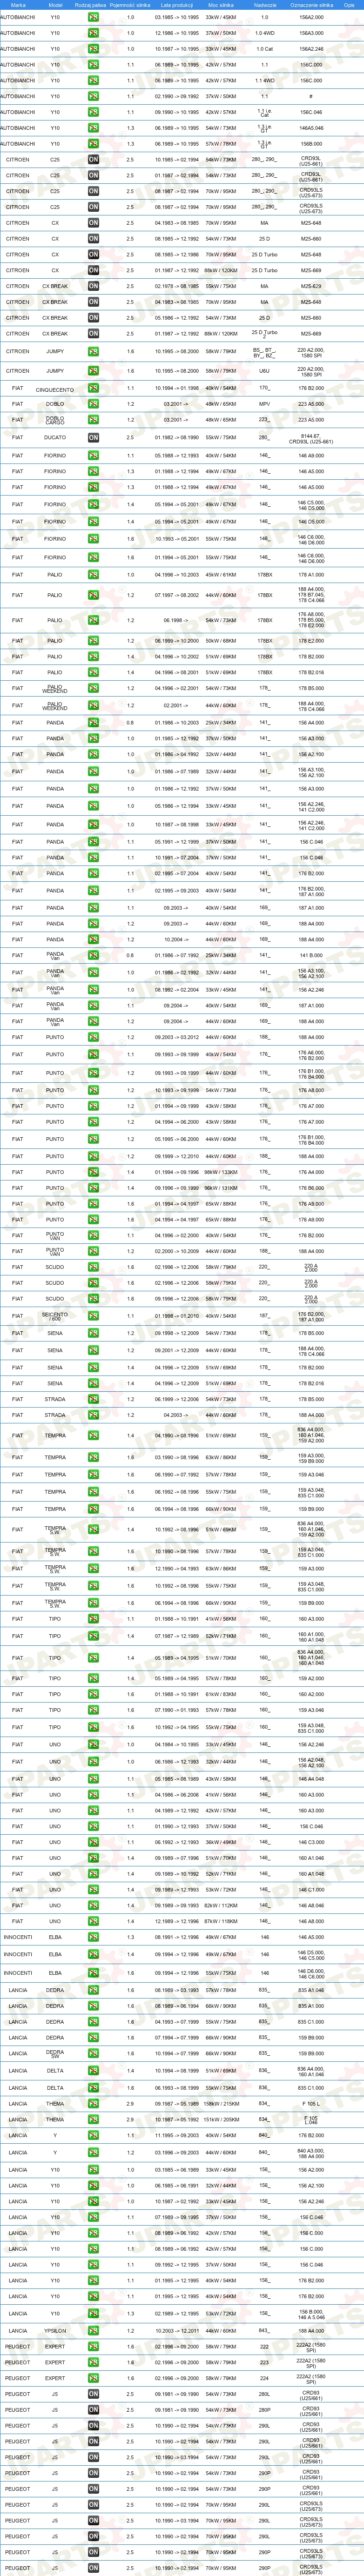Click the fuel icon in the INNOCENTI ELBA 1.4 row
This screenshot has width=364, height=2576.
pos(93,1954)
